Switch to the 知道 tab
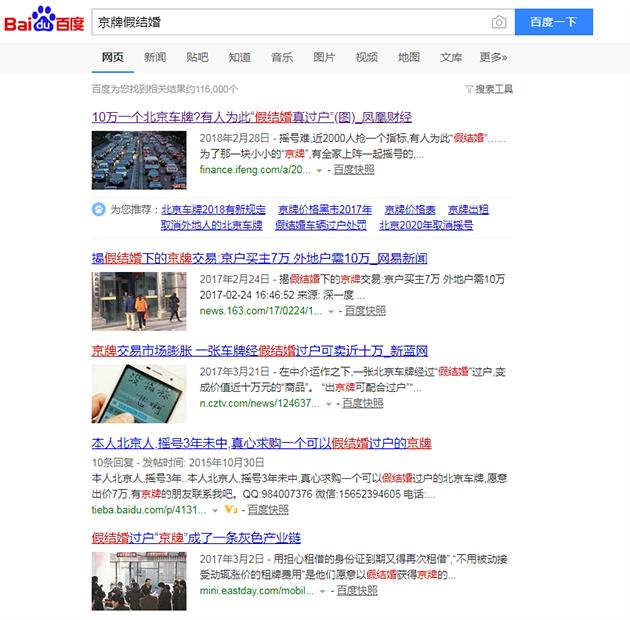This screenshot has height=620, width=630. [x=239, y=57]
